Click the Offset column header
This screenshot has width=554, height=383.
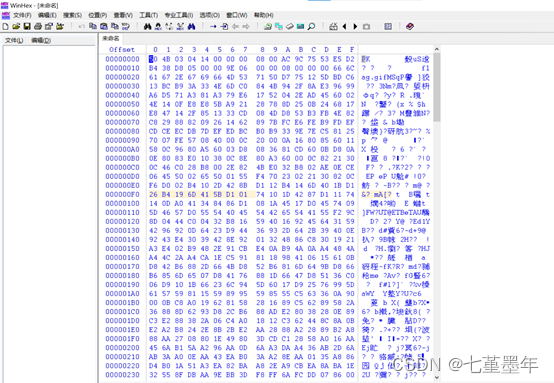(122, 50)
